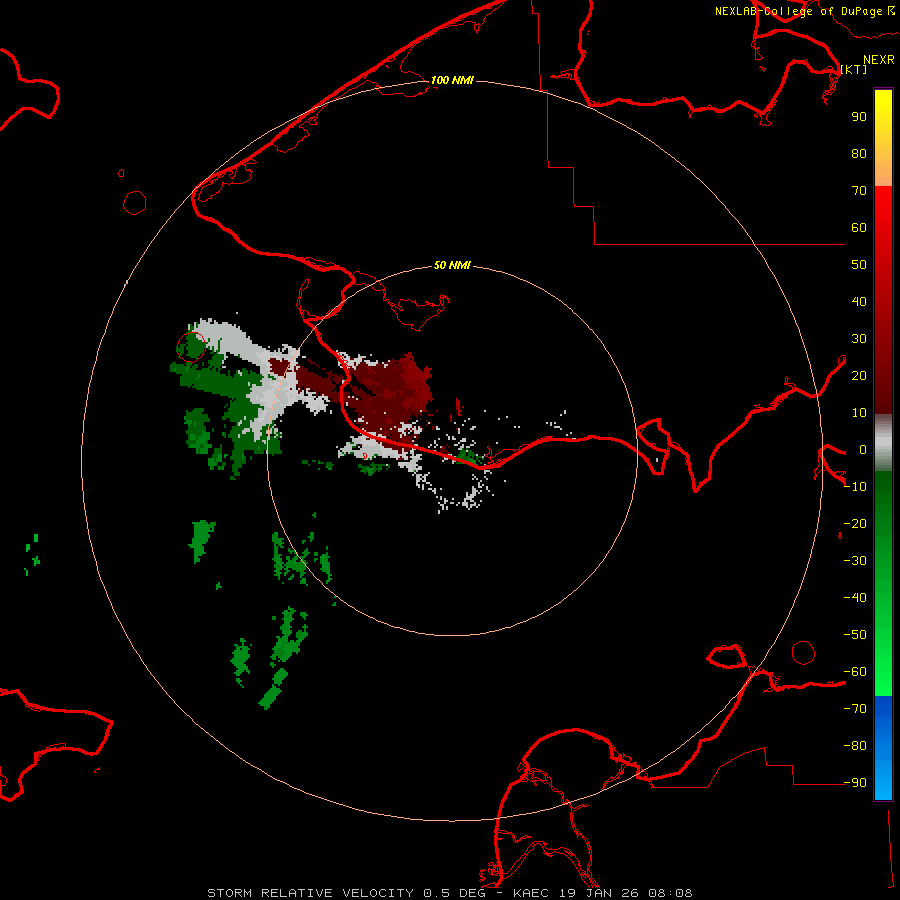900x900 pixels.
Task: Pick the blue bottom segment of color bar
Action: 883,748
